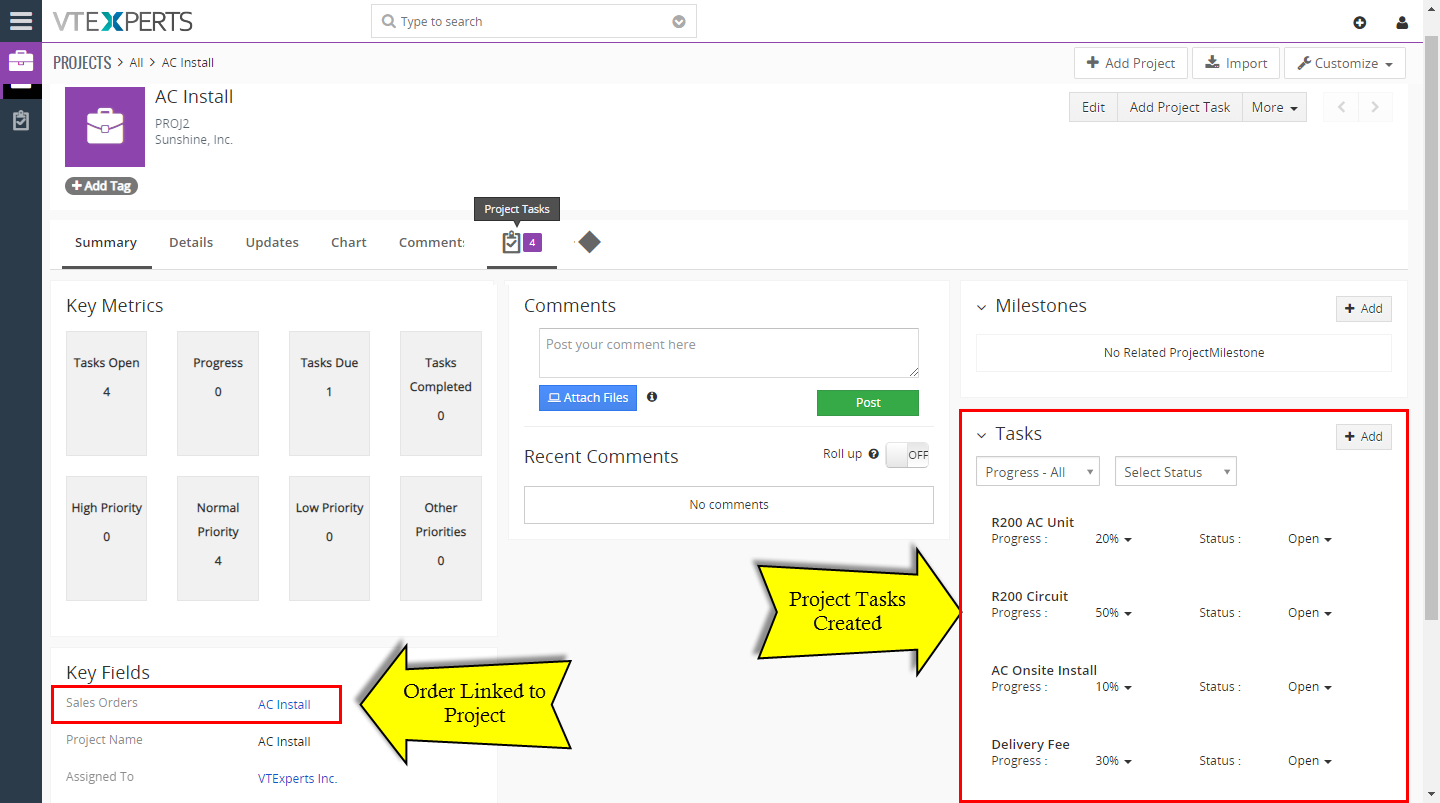Open the R200 AC Unit task

pyautogui.click(x=1032, y=523)
